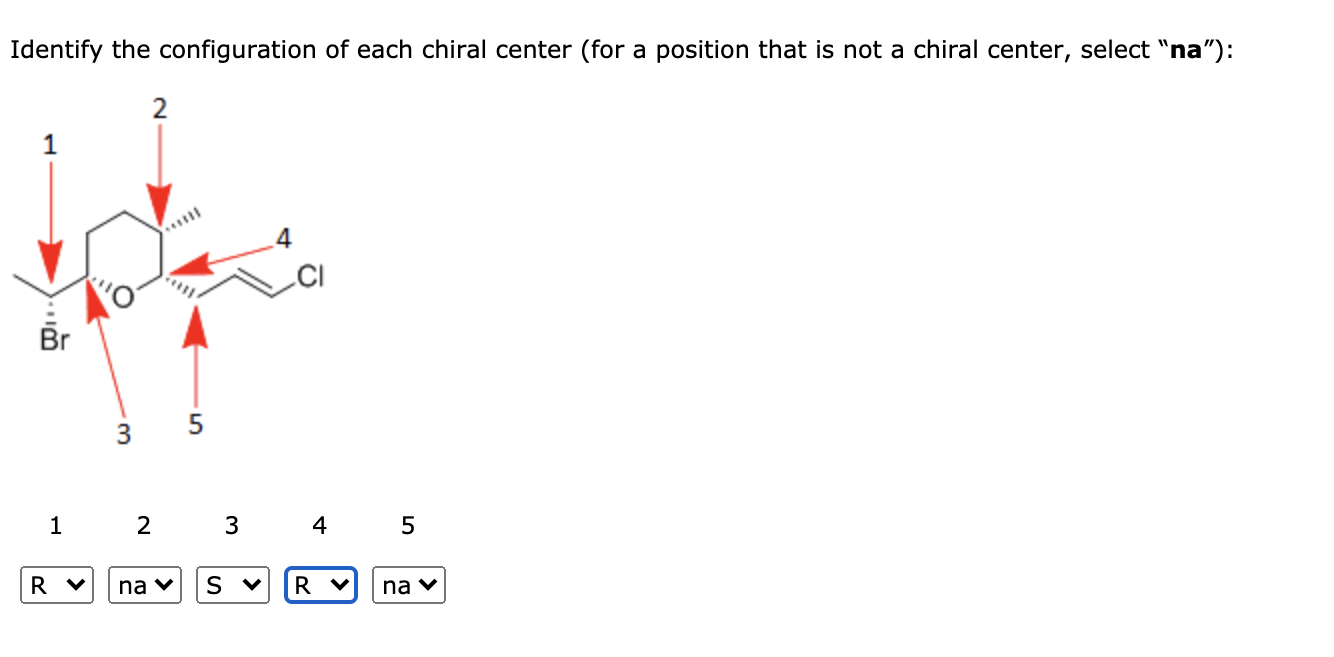
Task: Open the highlighted R dropdown for position 4
Action: point(320,584)
